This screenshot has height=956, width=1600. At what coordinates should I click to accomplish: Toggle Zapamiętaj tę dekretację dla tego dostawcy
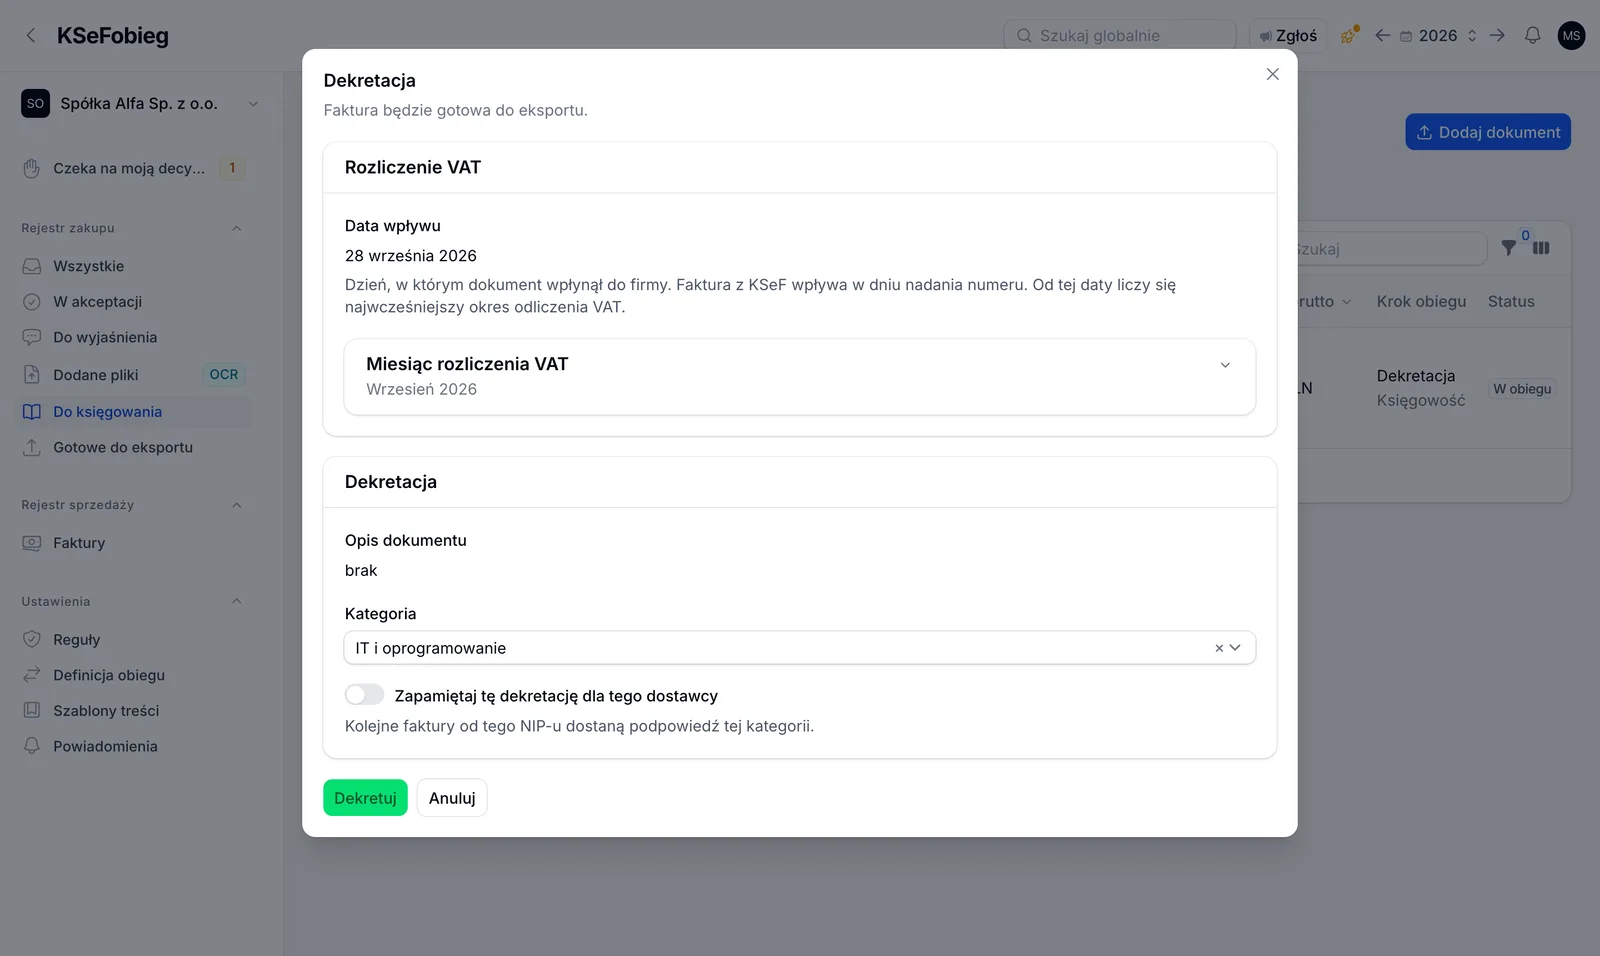click(x=364, y=695)
